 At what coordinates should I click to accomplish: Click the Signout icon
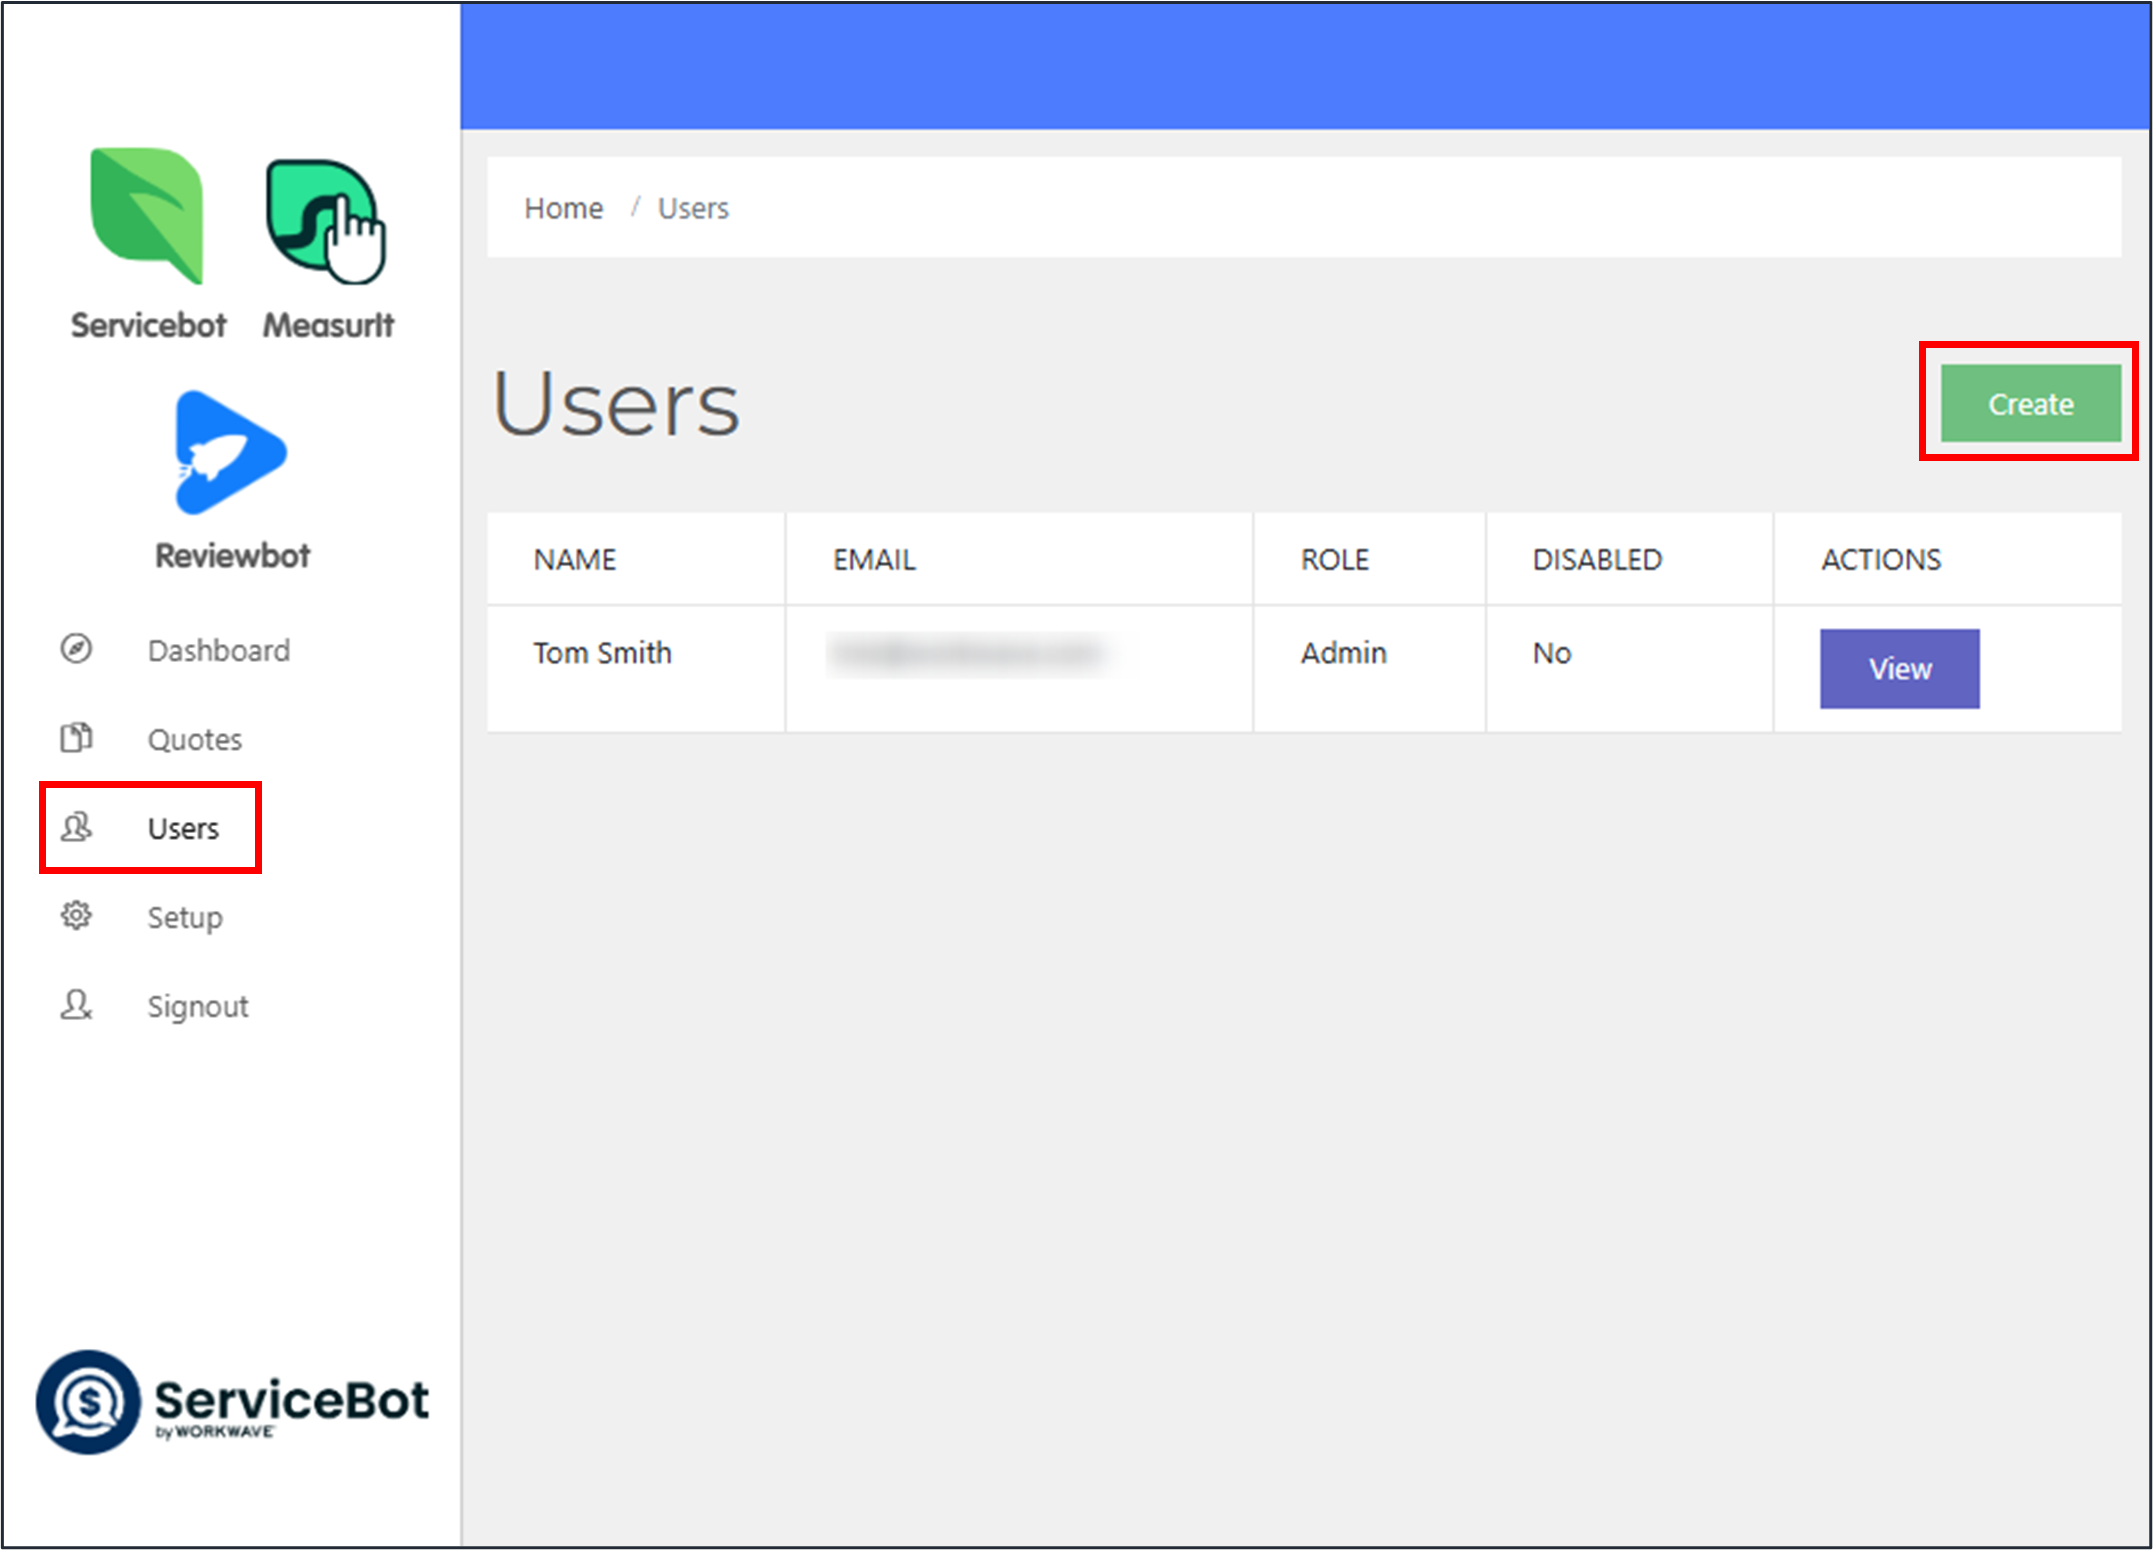[76, 1005]
